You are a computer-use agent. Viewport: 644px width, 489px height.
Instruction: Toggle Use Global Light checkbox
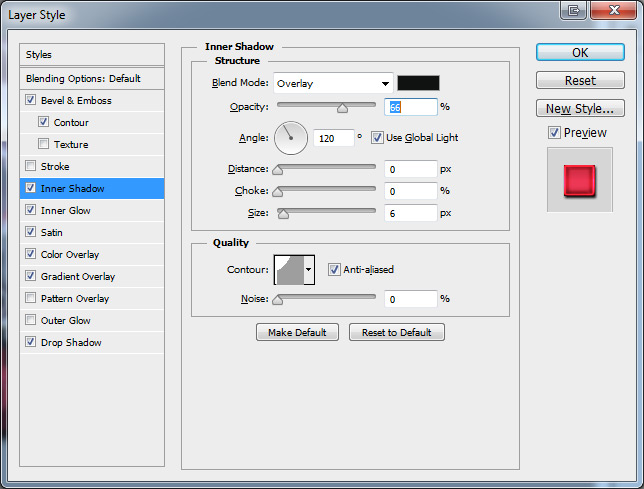click(377, 137)
